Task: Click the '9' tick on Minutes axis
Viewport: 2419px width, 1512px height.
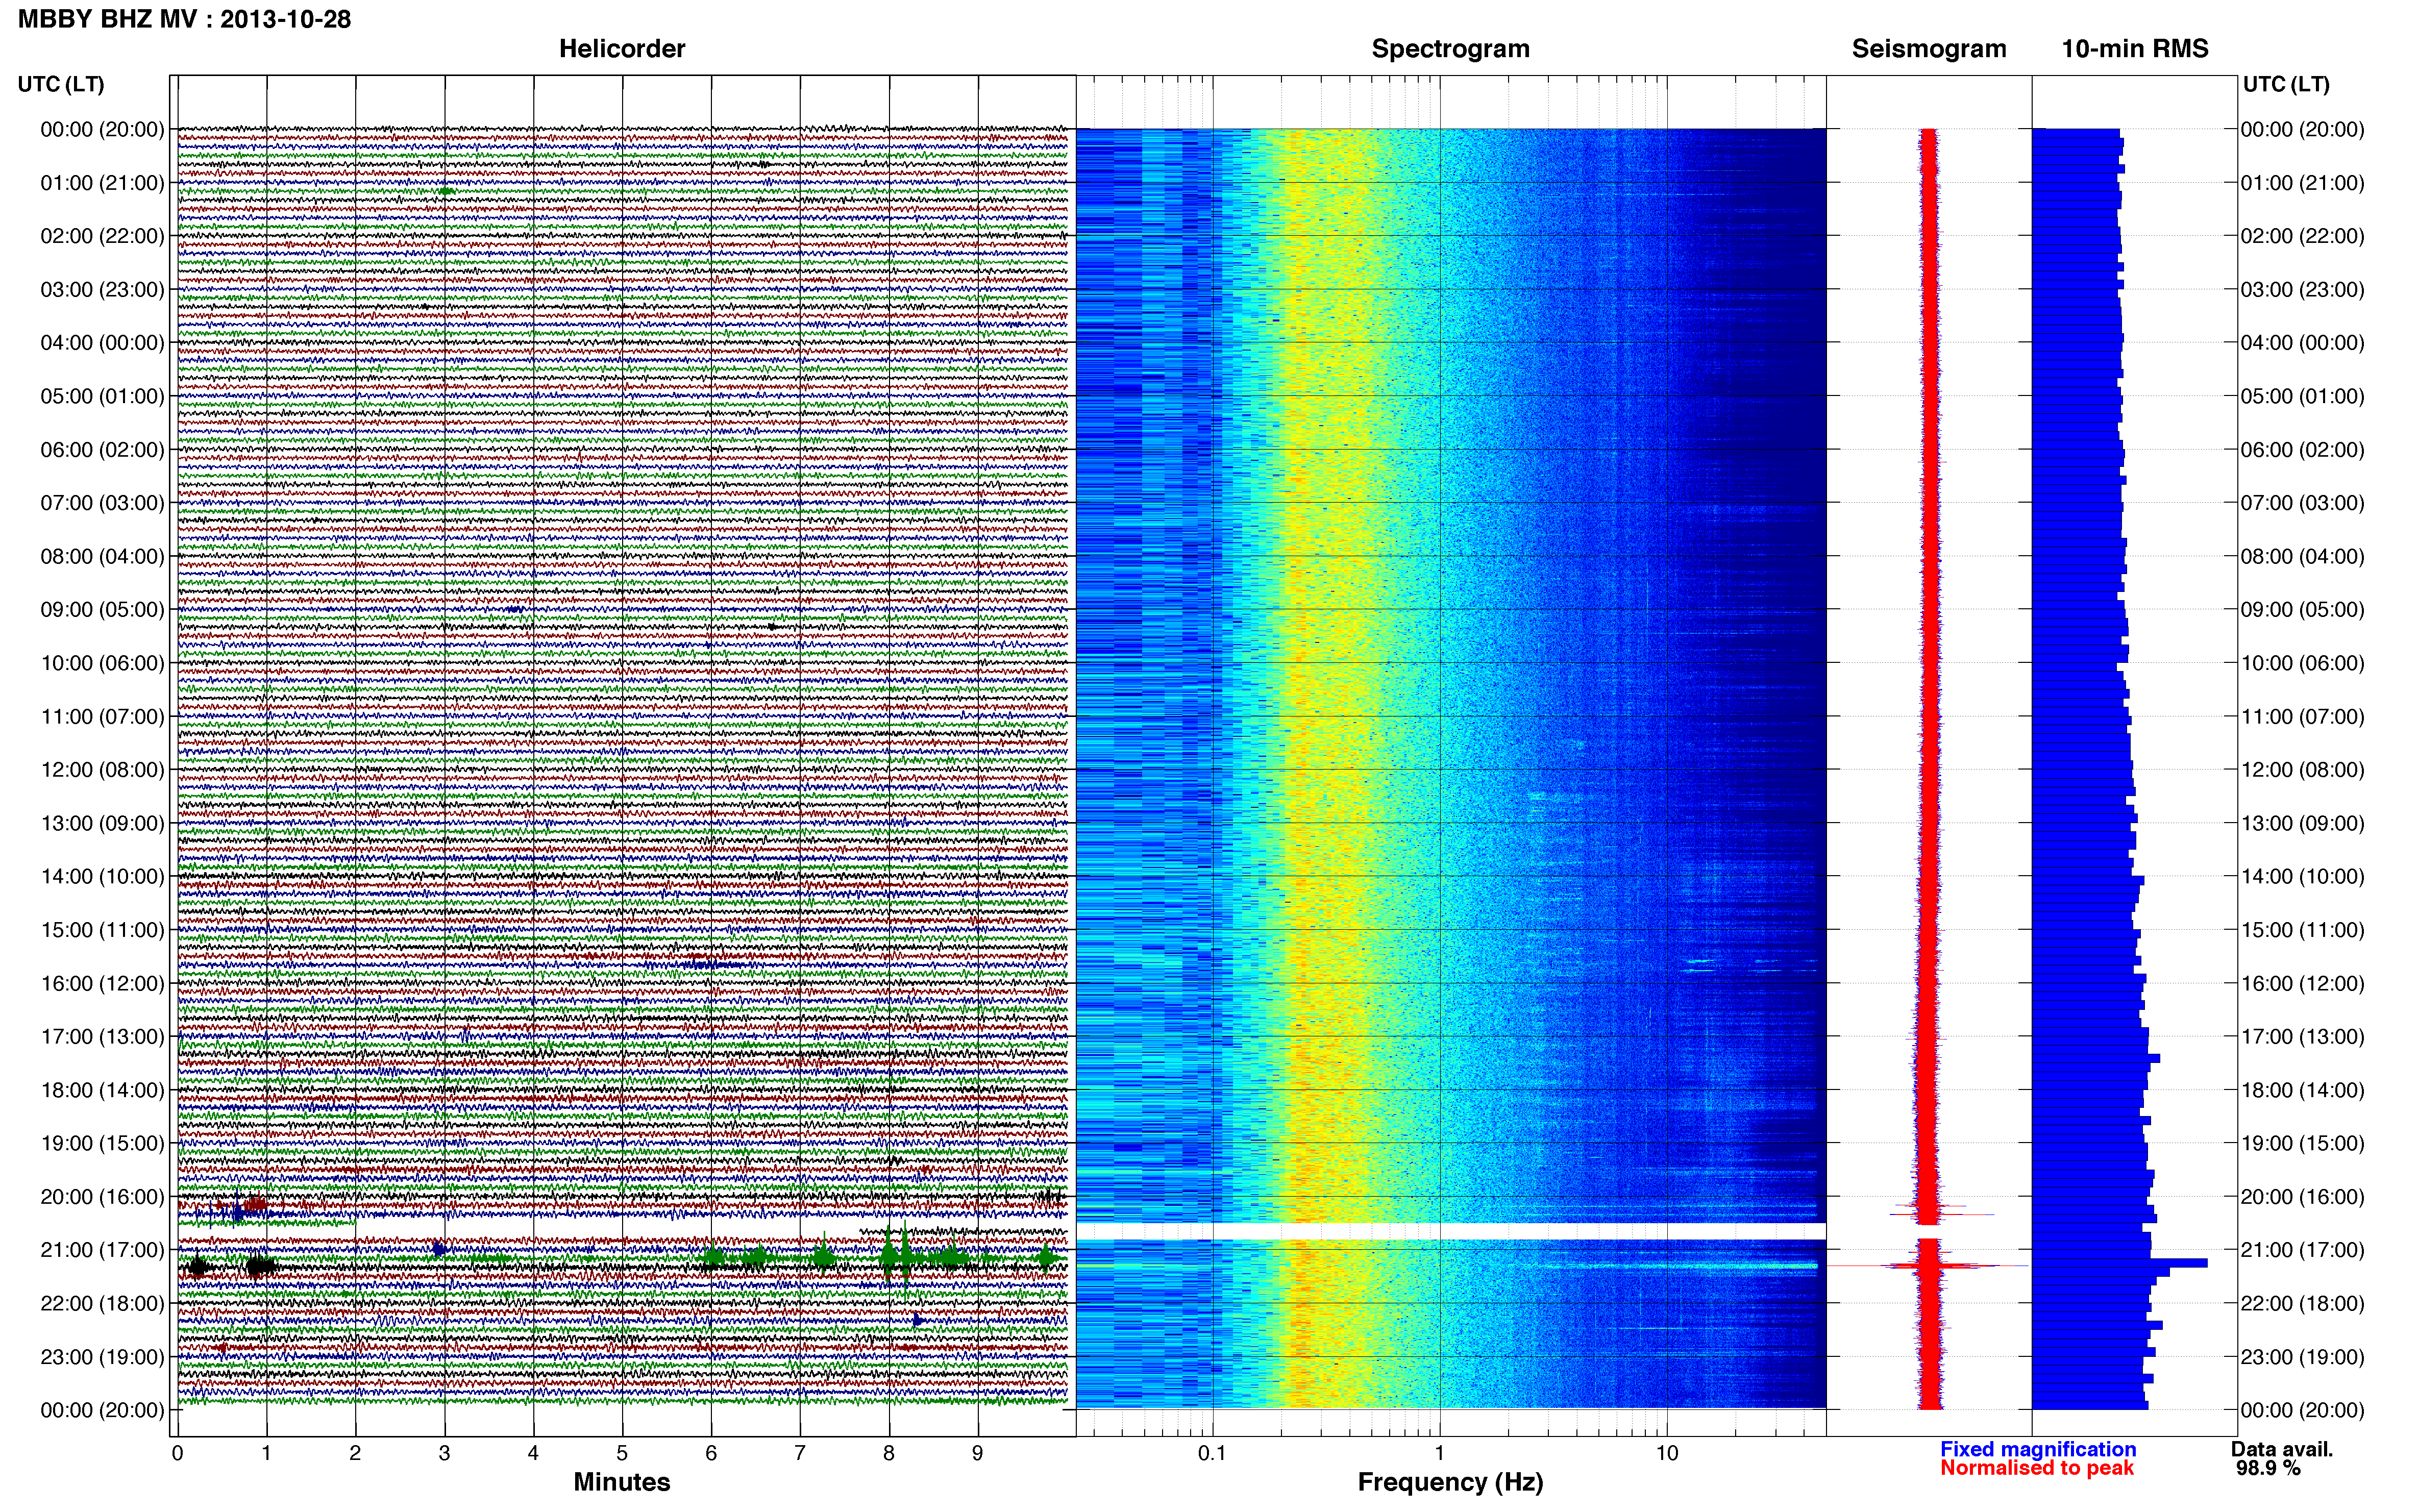Action: [977, 1453]
